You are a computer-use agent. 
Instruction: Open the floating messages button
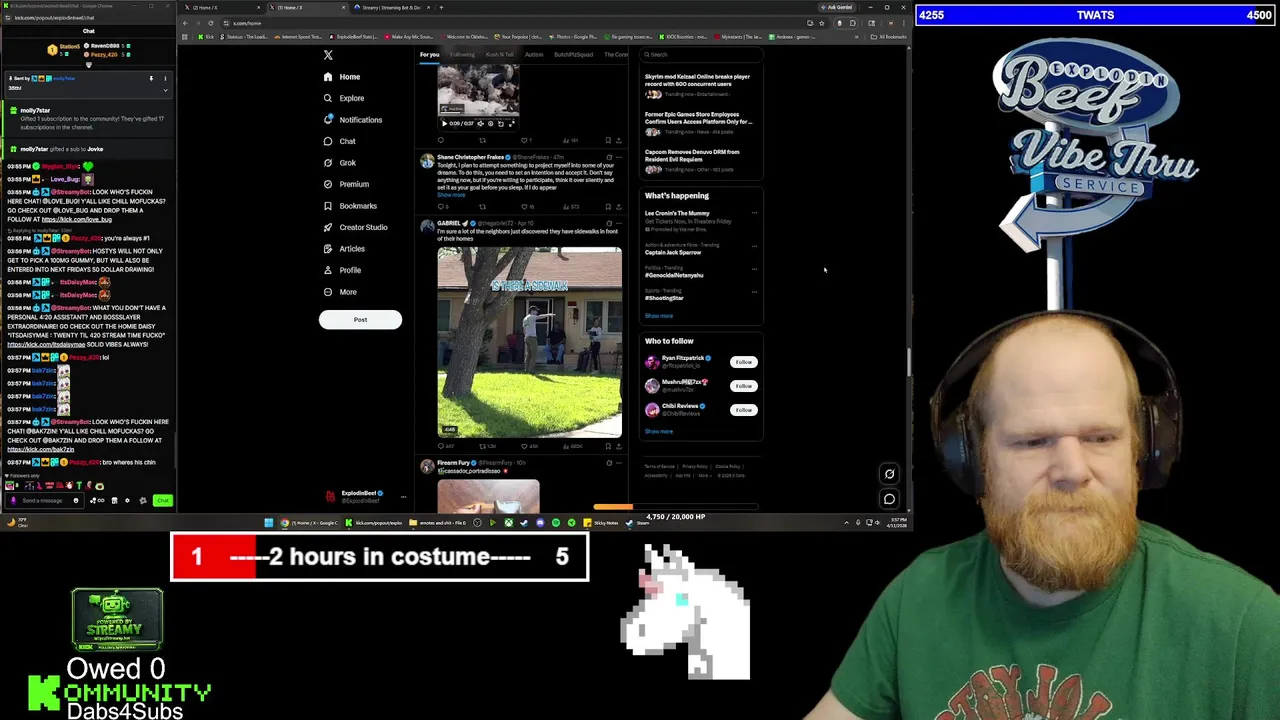(x=889, y=499)
